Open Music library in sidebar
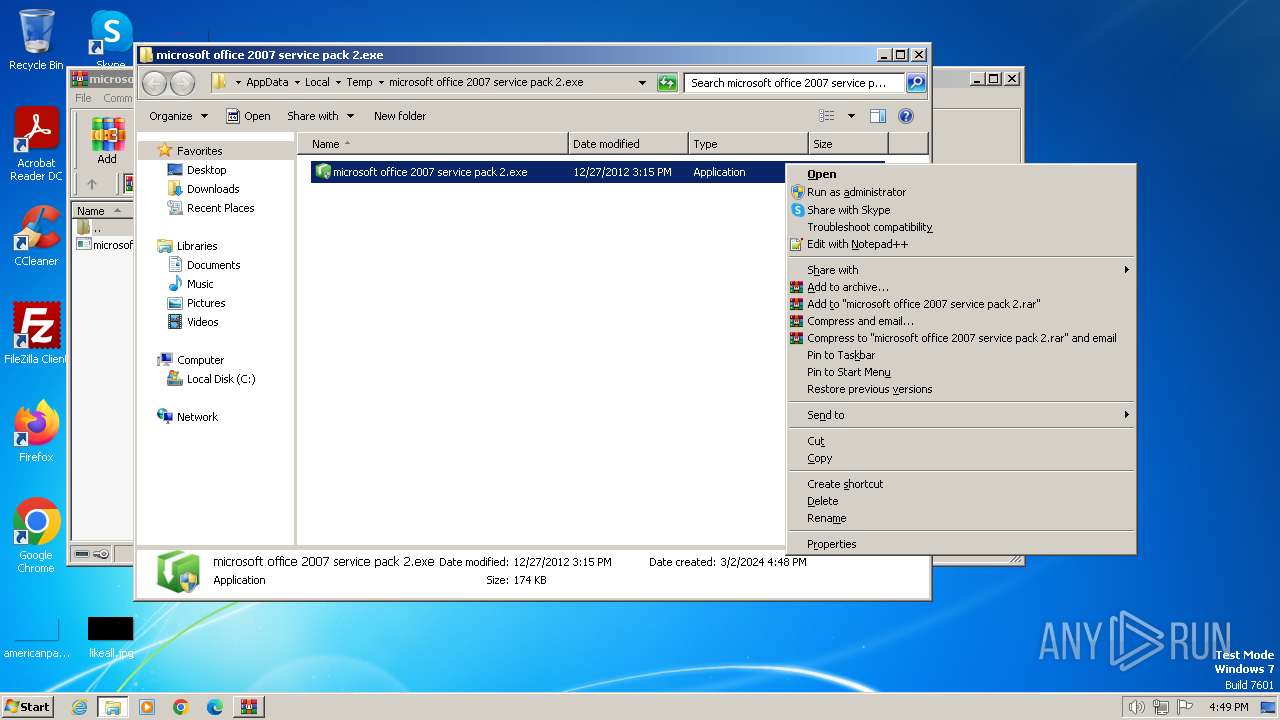1280x720 pixels. point(200,284)
